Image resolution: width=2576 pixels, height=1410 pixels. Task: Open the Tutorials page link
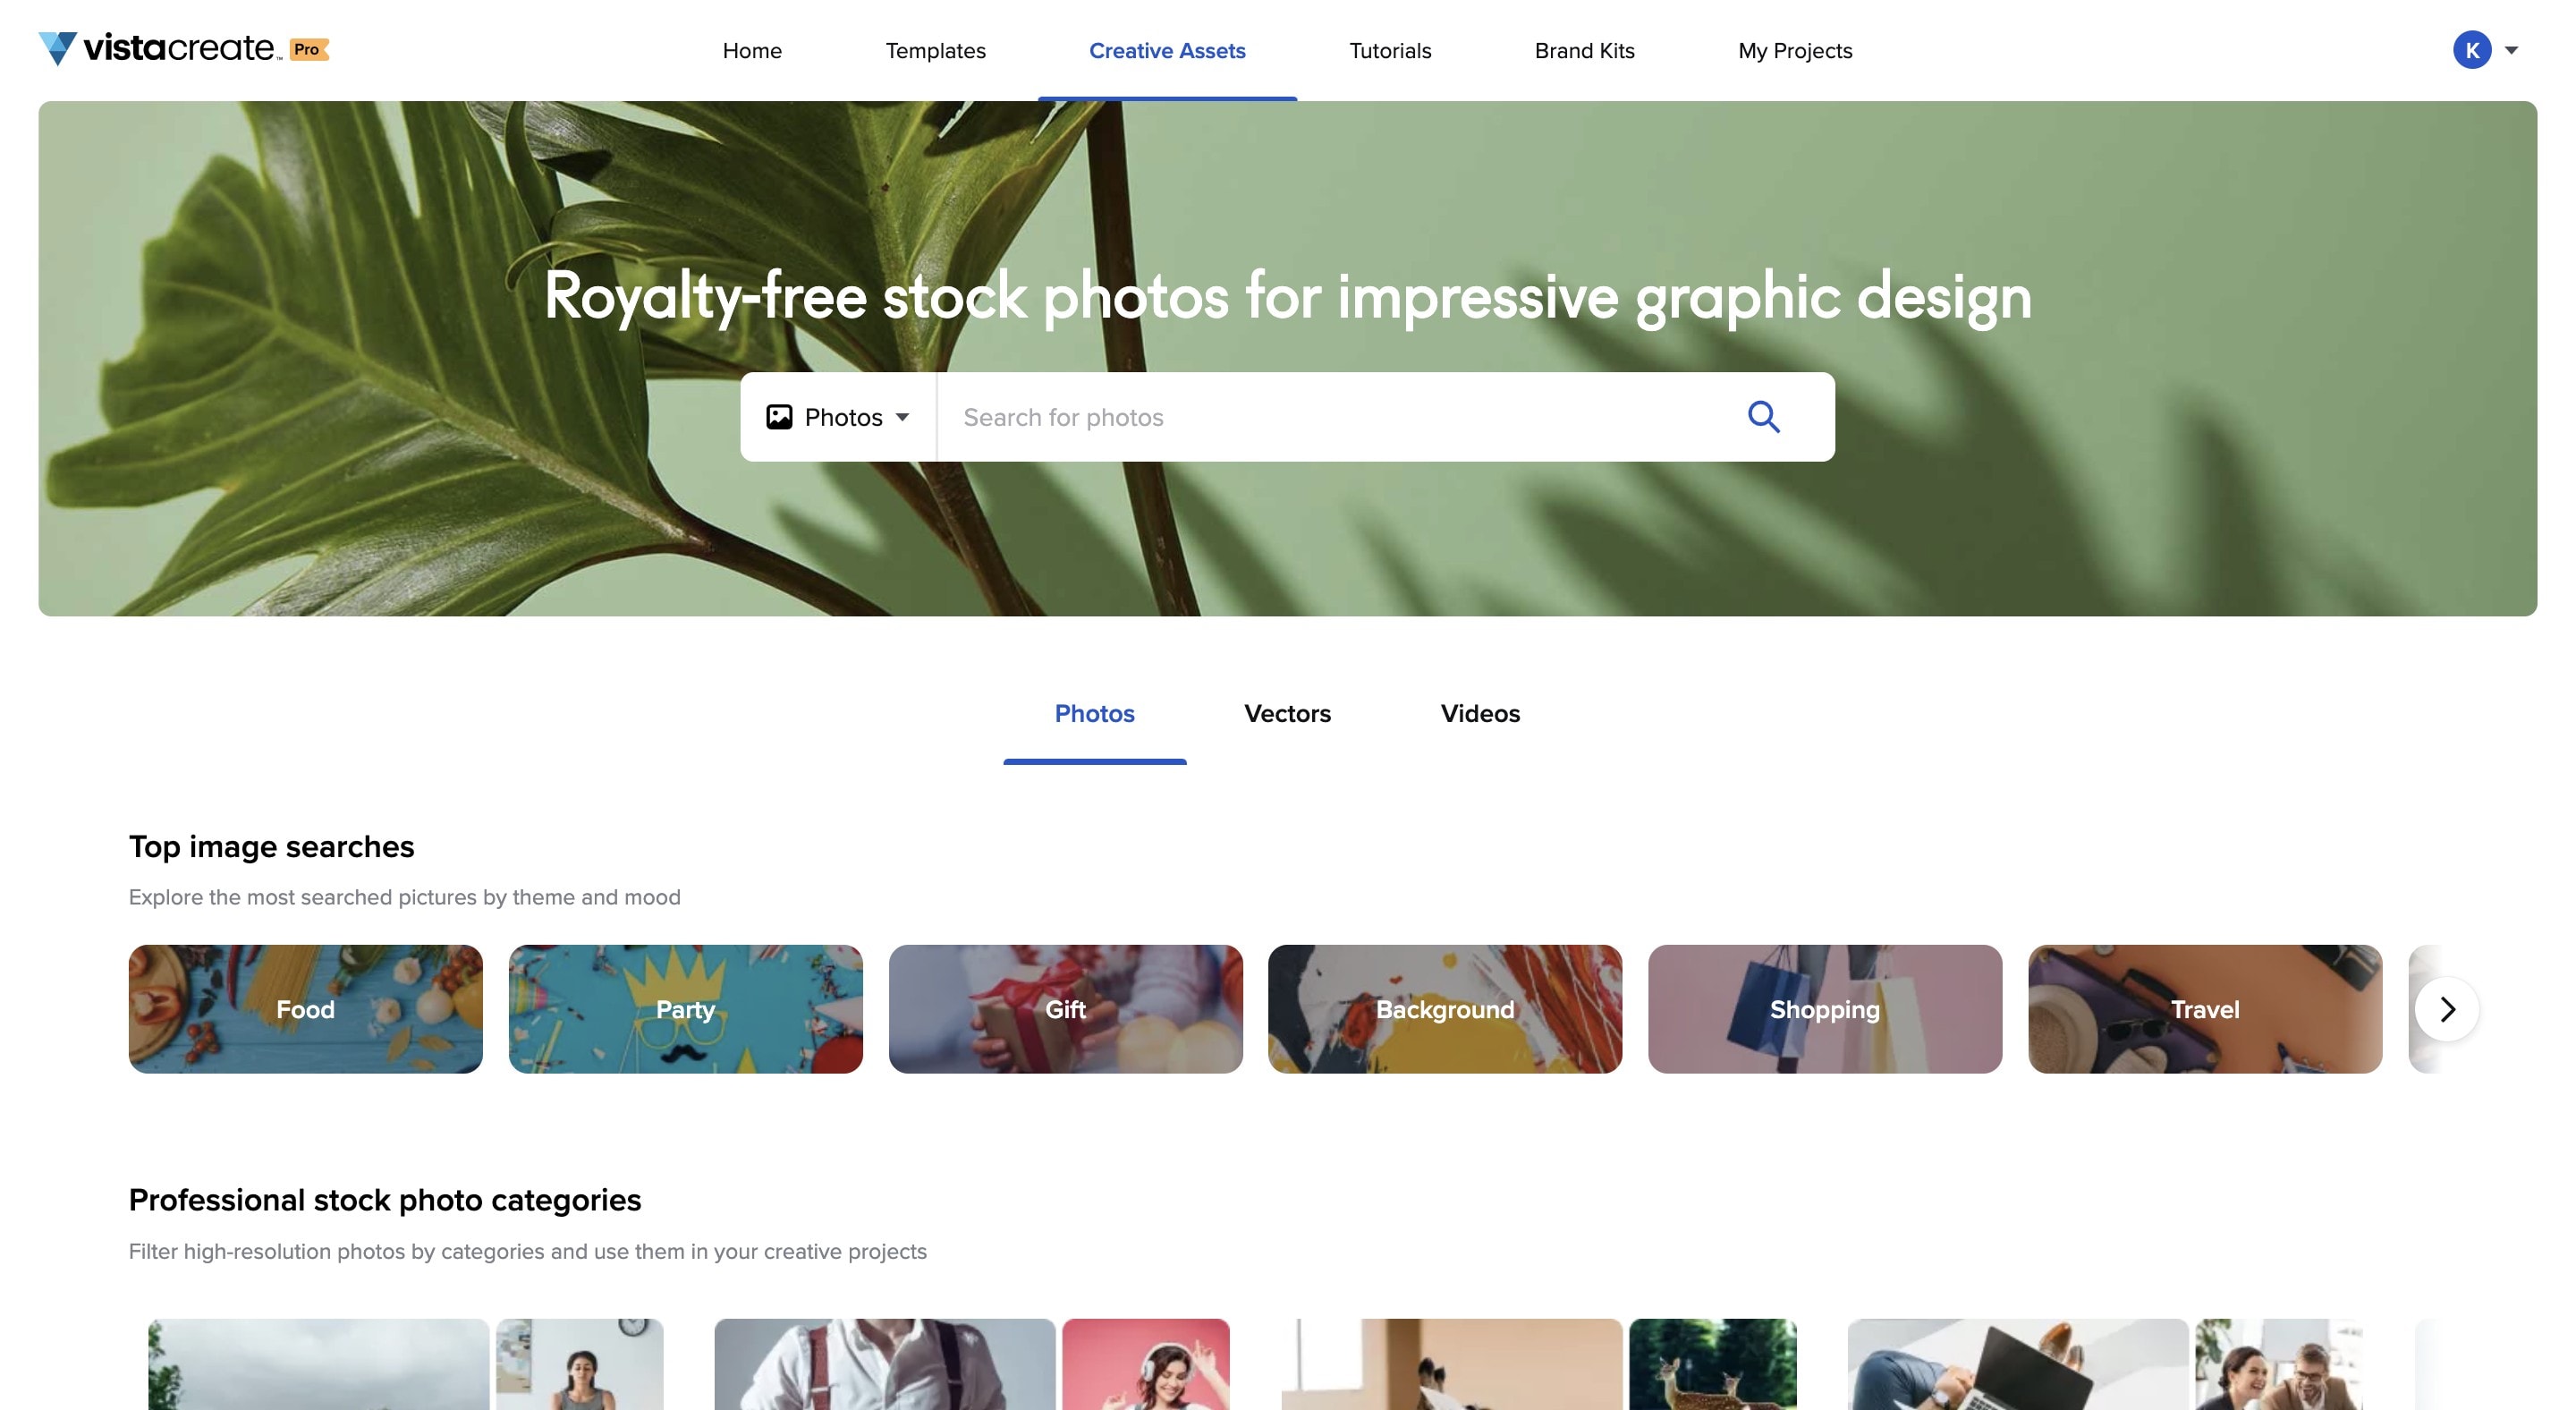1390,51
